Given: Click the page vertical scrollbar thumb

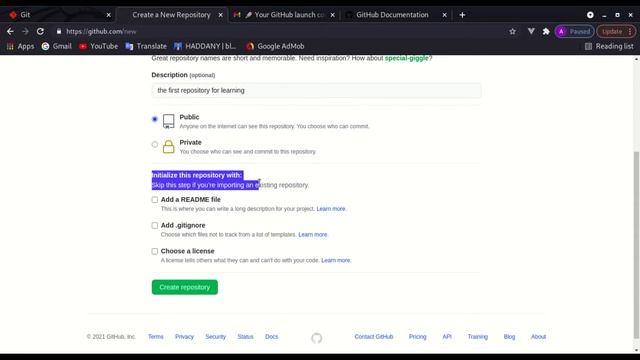Looking at the screenshot, I should (636, 245).
